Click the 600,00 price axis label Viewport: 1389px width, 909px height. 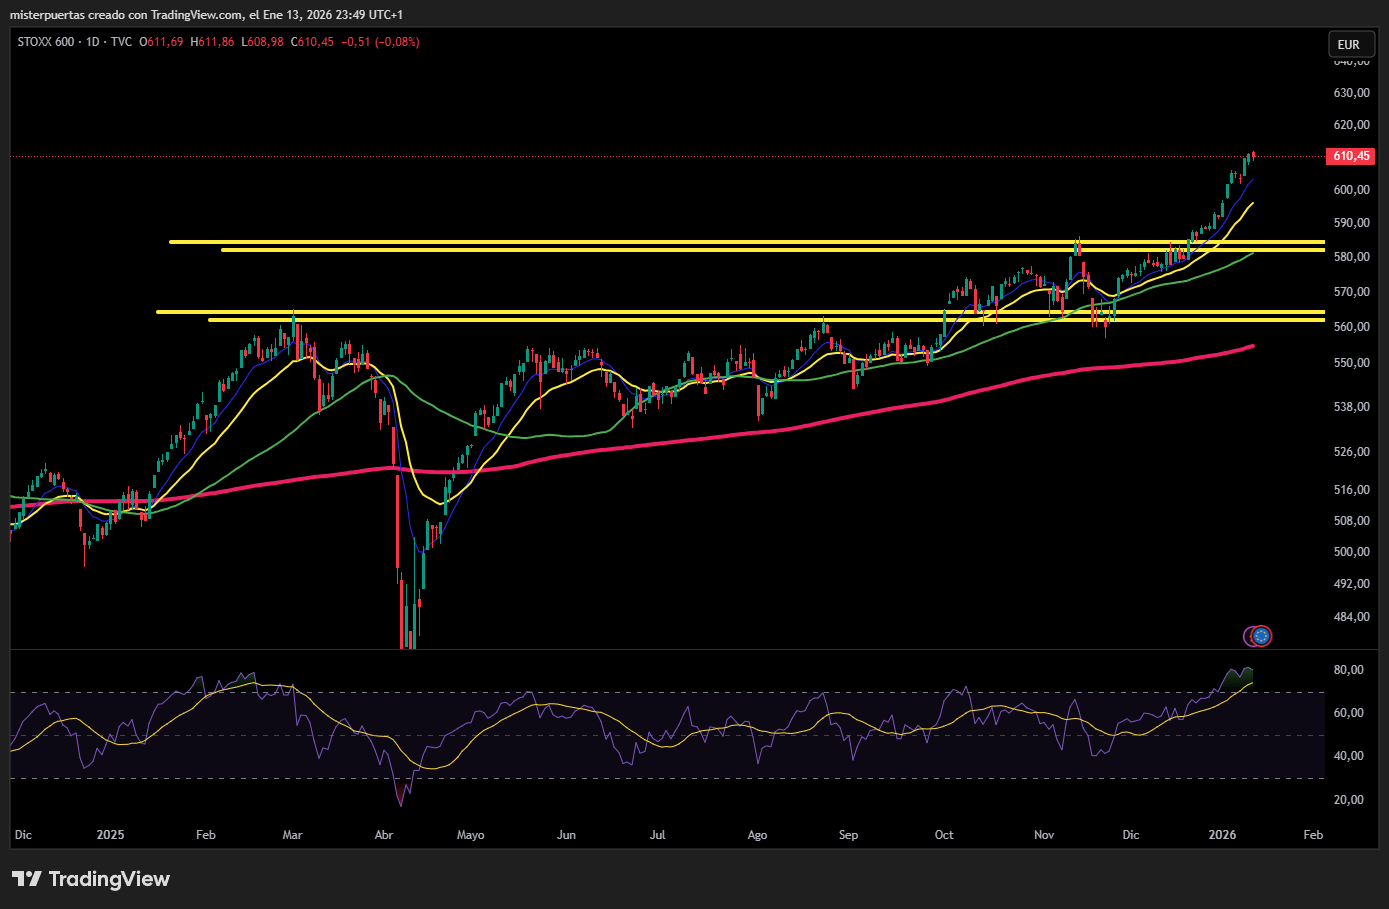click(1351, 190)
